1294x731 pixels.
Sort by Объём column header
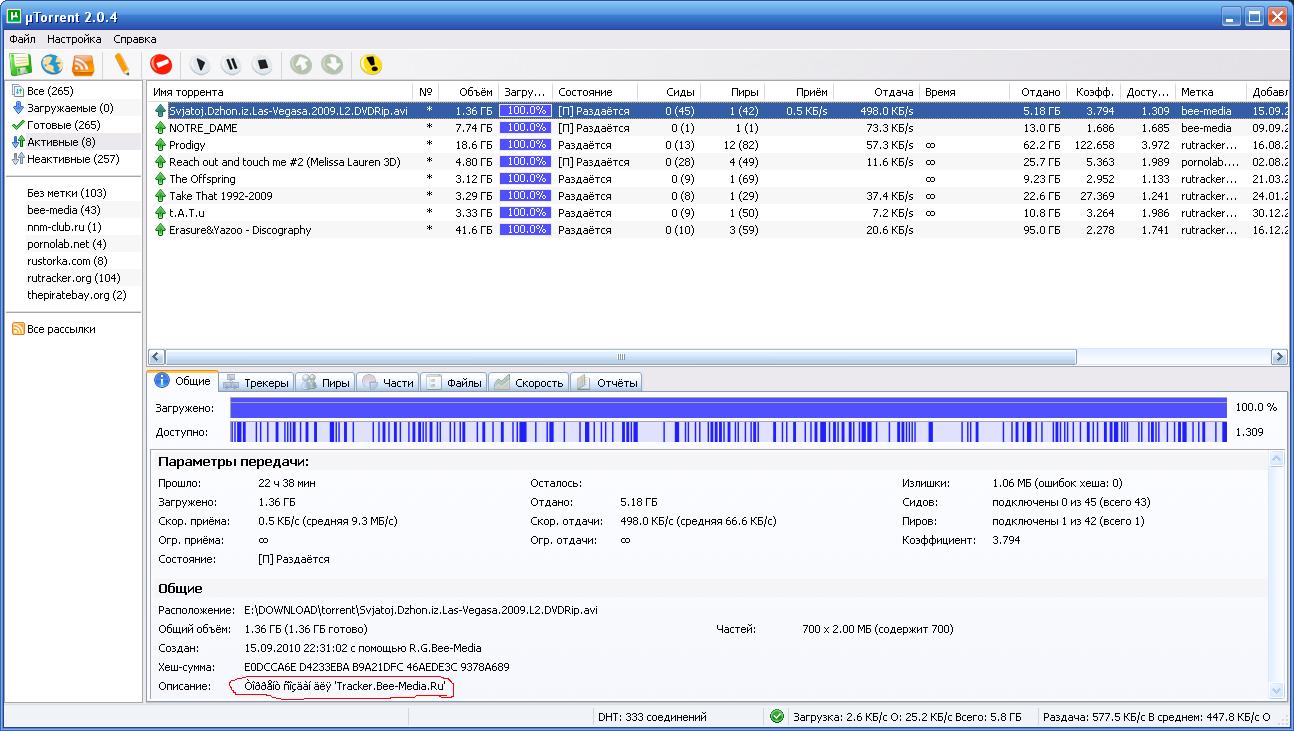point(468,92)
